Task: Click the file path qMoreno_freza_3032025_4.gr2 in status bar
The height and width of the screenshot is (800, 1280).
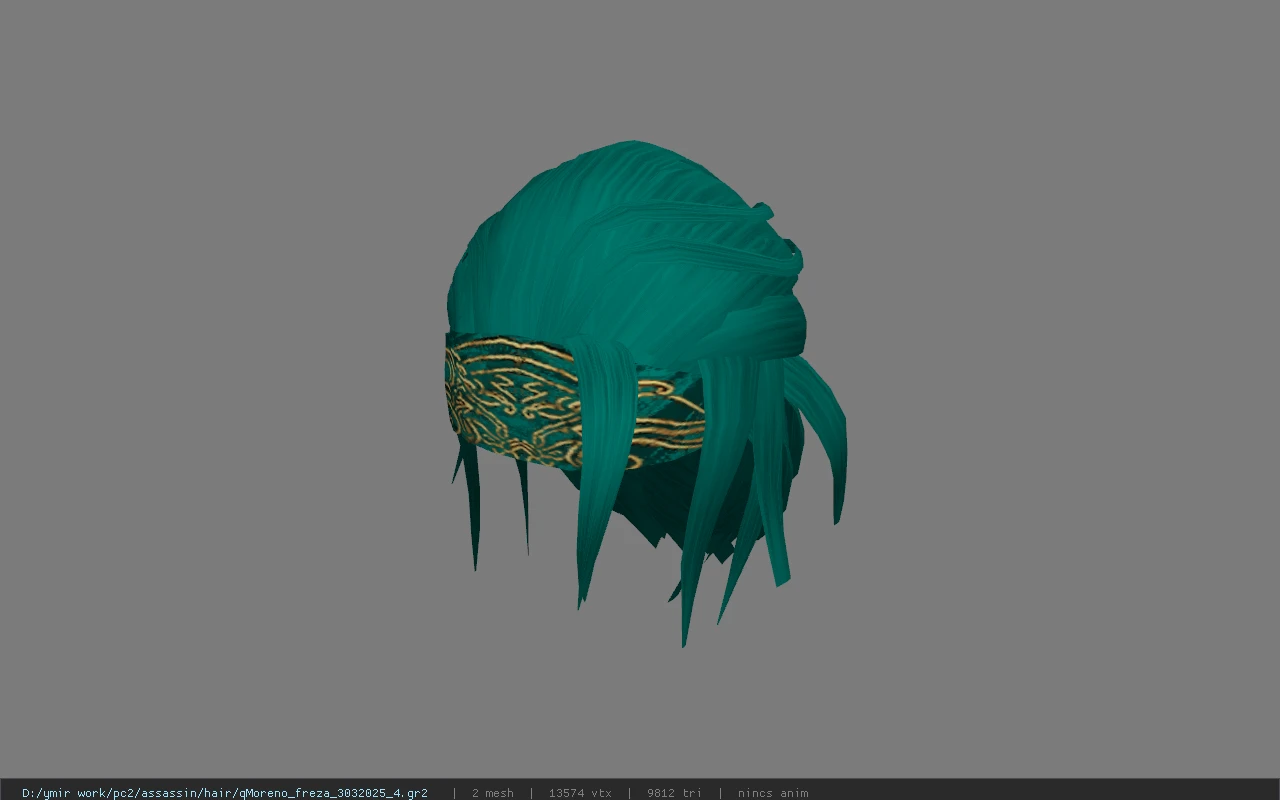Action: point(225,793)
